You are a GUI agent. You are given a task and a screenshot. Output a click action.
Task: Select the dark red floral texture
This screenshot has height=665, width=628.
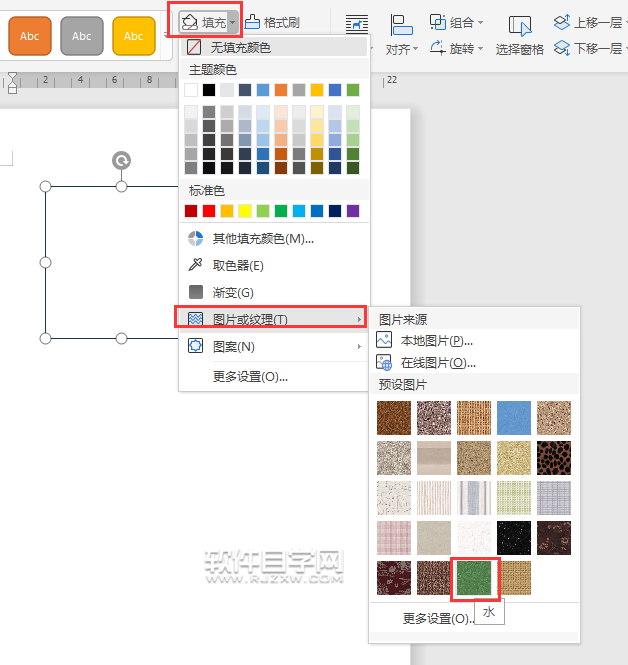tap(394, 578)
